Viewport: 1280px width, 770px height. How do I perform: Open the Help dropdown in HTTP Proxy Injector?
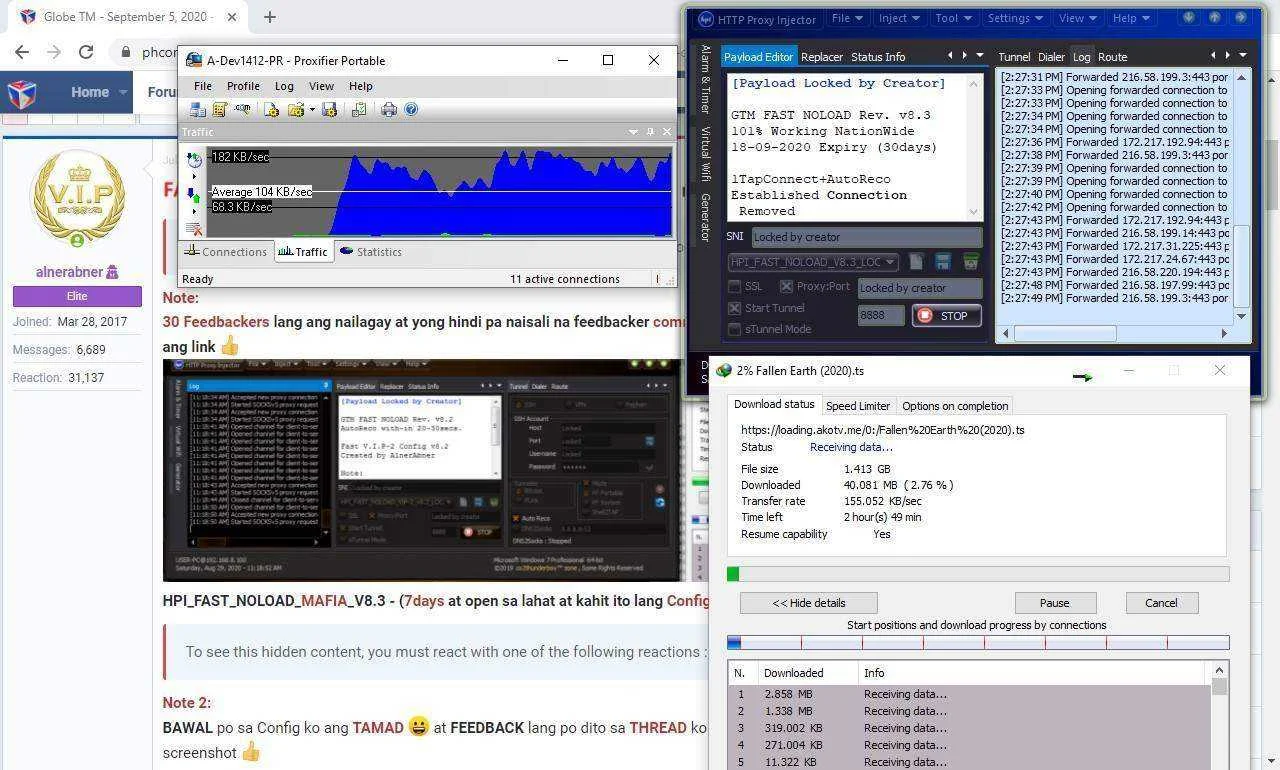tap(1131, 18)
